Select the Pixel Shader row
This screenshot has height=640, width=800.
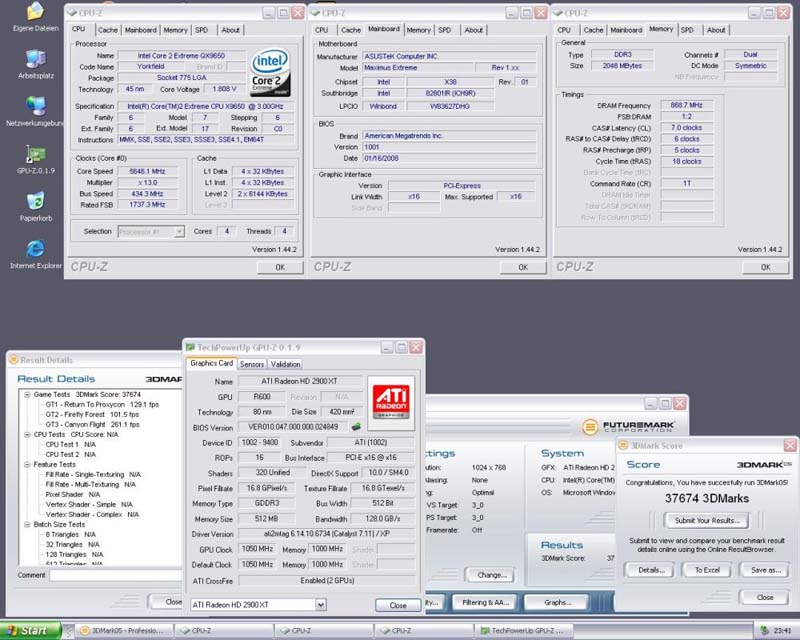click(x=72, y=495)
